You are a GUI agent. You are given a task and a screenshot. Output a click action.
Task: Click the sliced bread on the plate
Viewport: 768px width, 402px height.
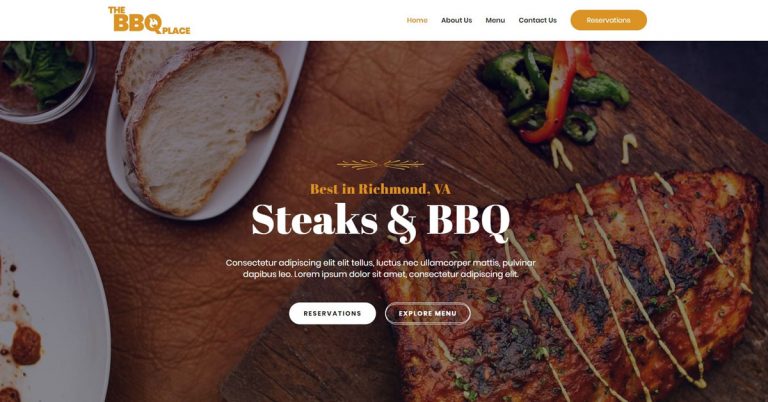point(203,127)
